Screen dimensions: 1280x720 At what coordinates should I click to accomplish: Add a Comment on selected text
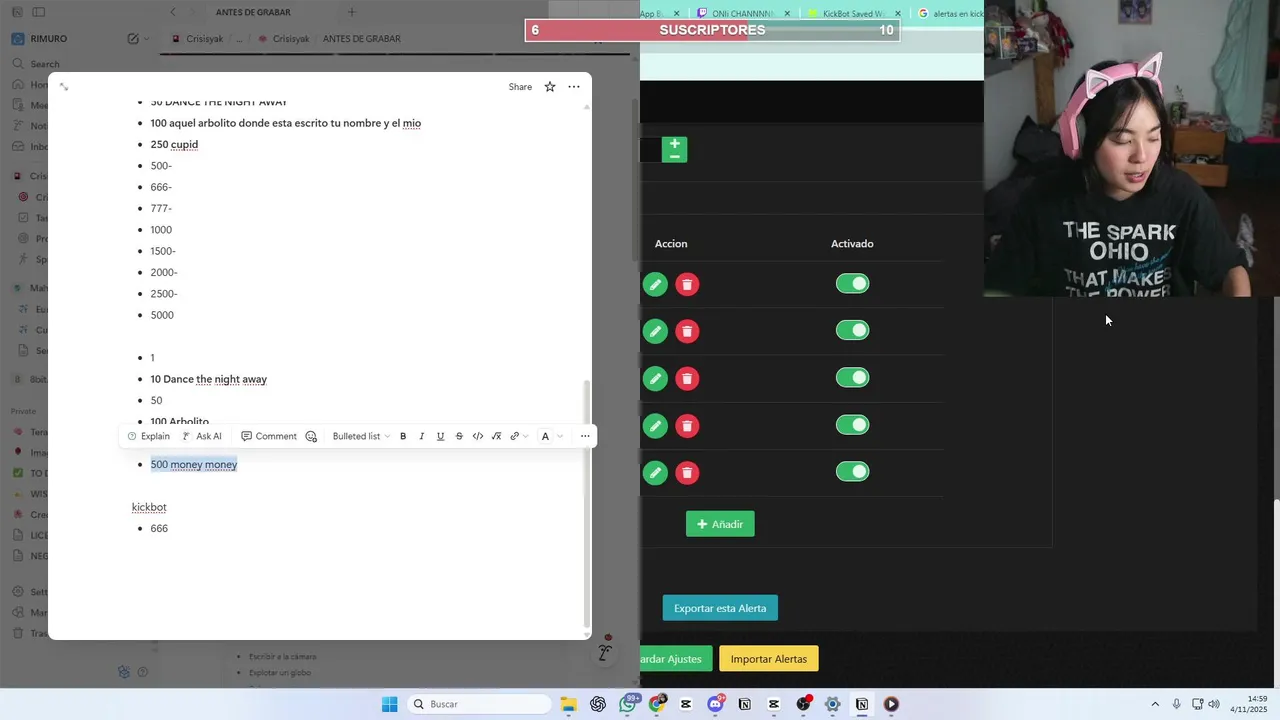click(x=269, y=436)
